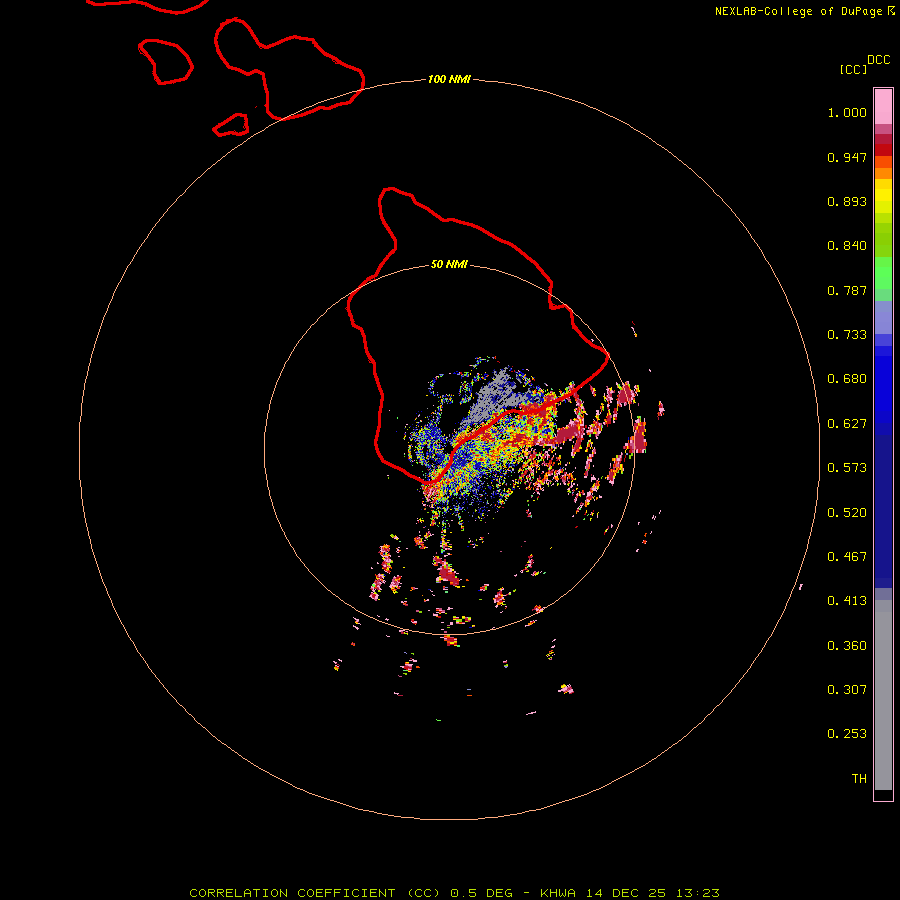The height and width of the screenshot is (900, 900).
Task: Click the 0.947 color scale value
Action: click(847, 157)
